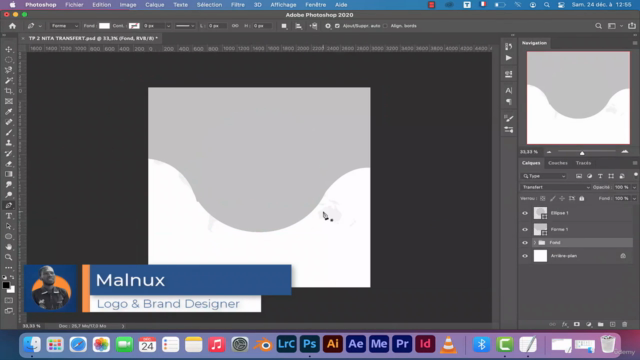Switch to the Couches tab

click(x=558, y=163)
